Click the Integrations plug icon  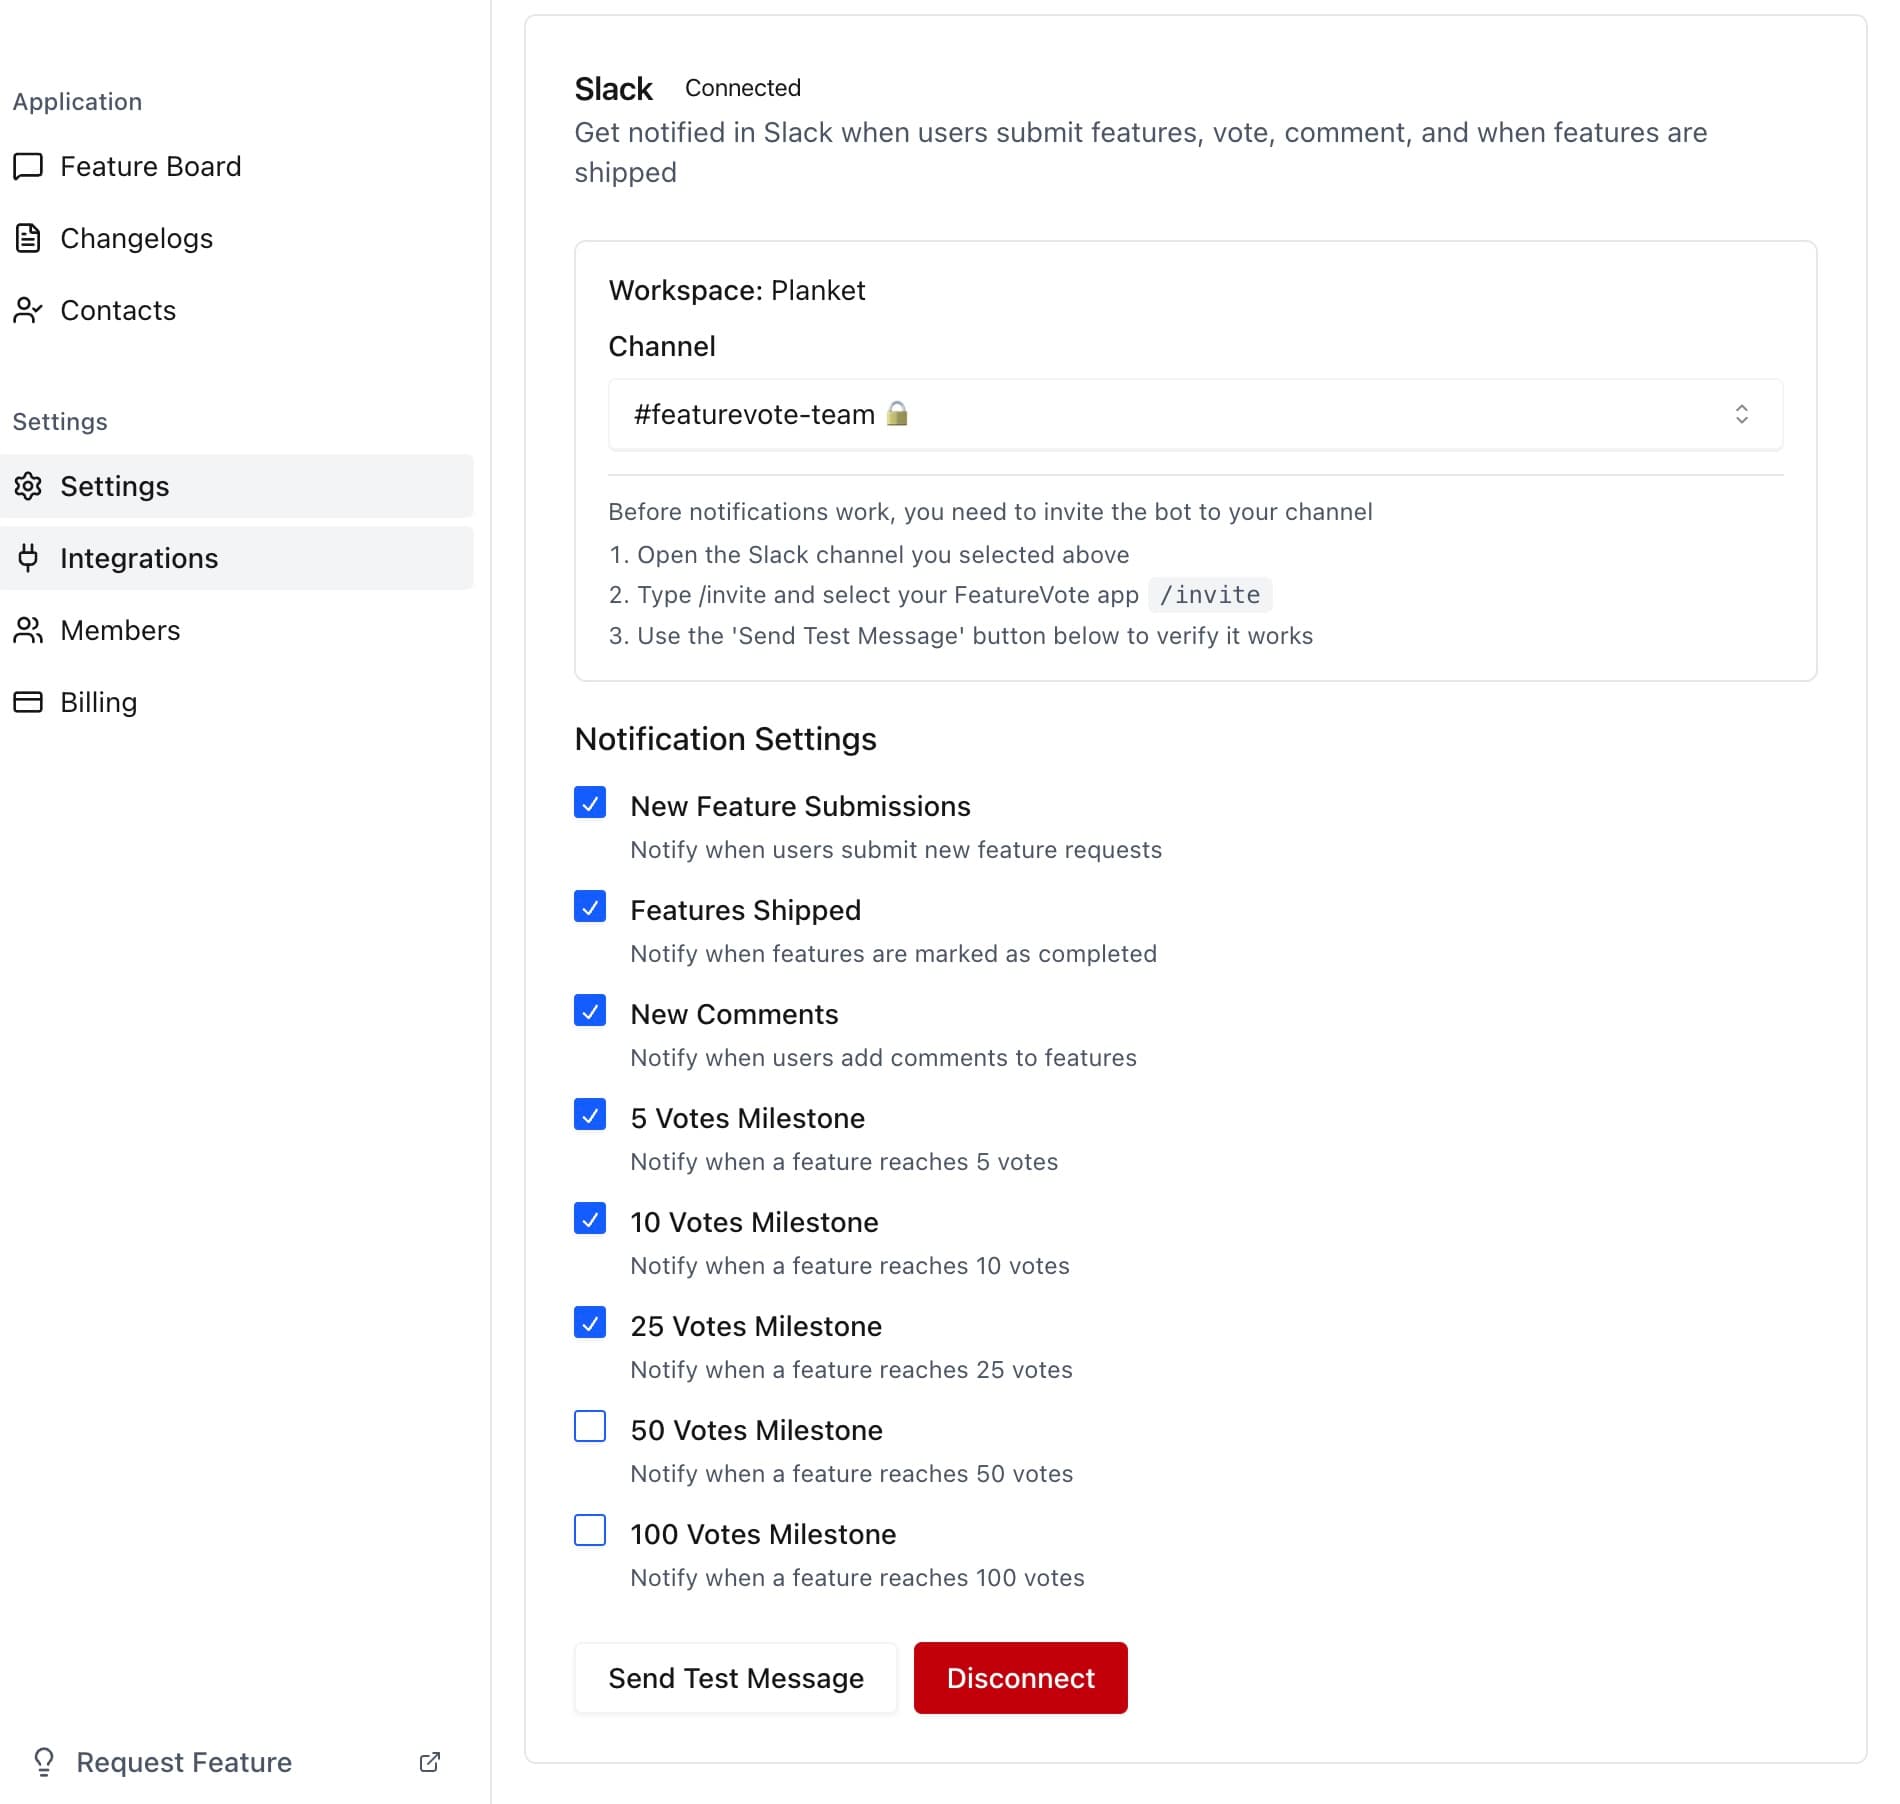click(x=28, y=558)
